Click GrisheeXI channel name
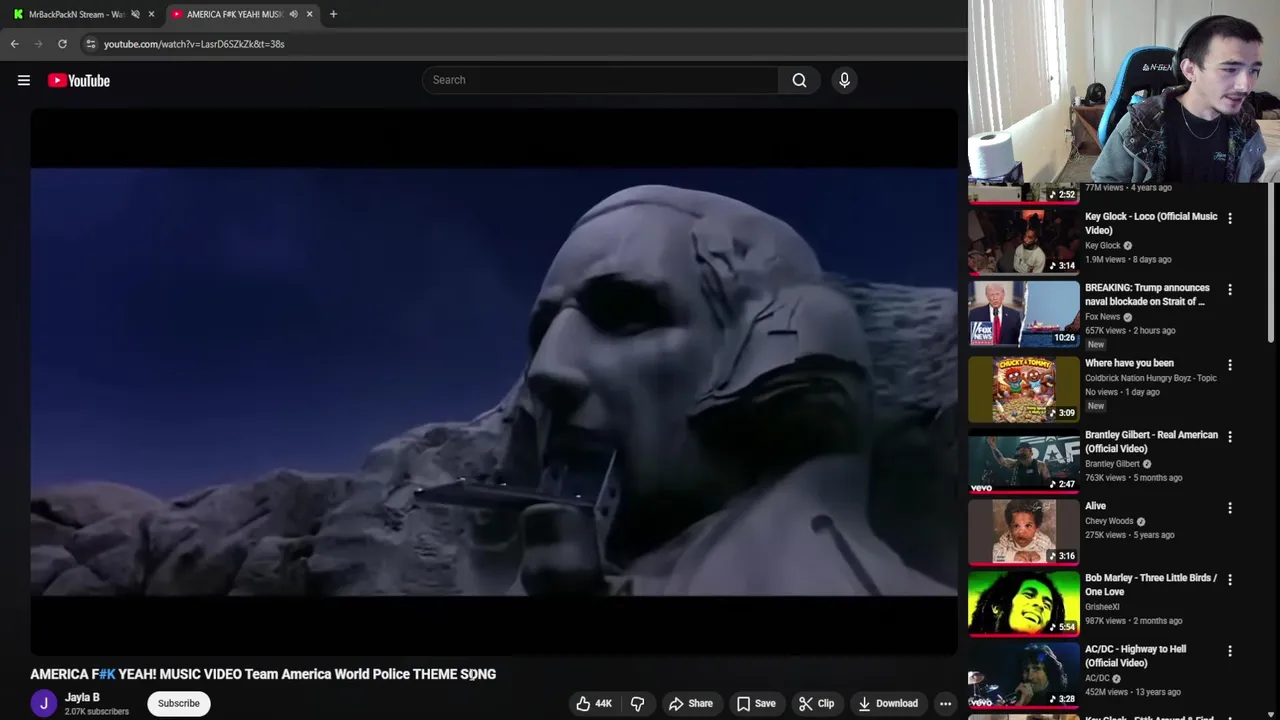Viewport: 1280px width, 720px height. [x=1102, y=607]
